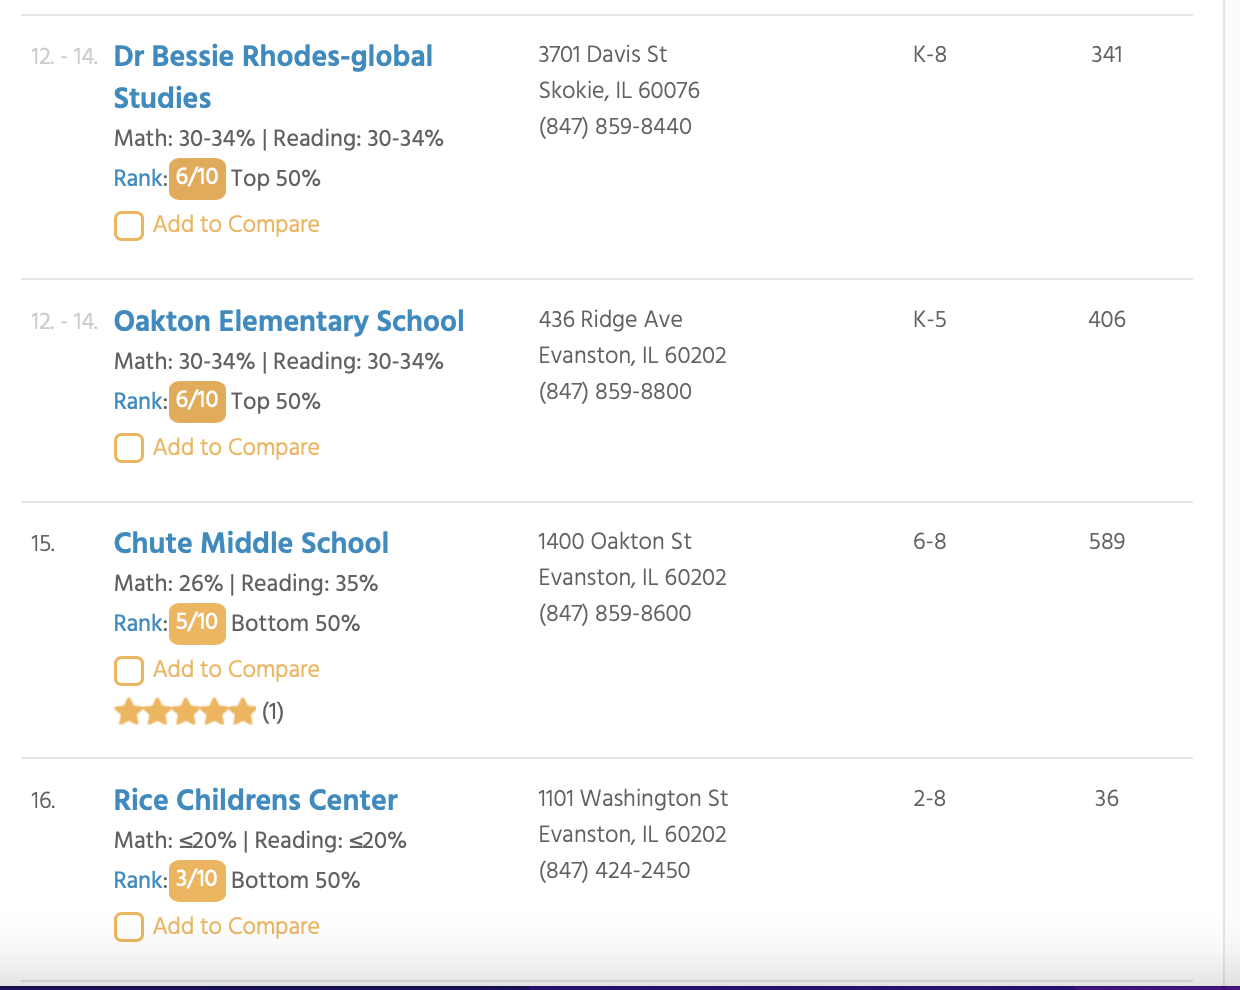Open Dr Bessie Rhodes-global Studies school page
Image resolution: width=1240 pixels, height=990 pixels.
tap(273, 77)
